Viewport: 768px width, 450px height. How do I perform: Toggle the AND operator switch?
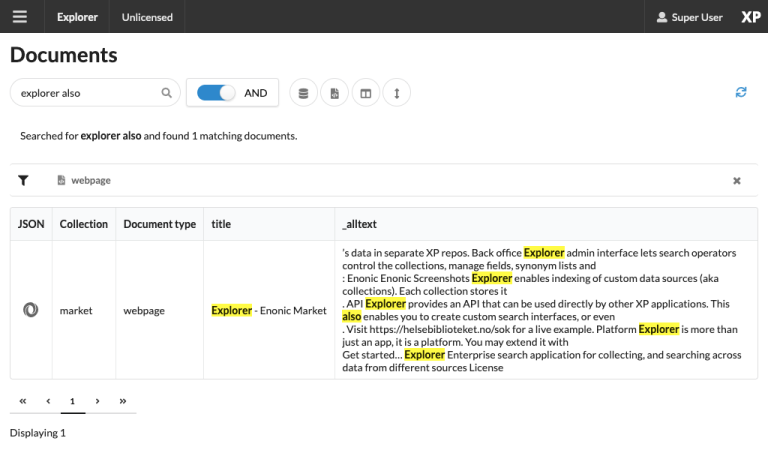[x=216, y=93]
